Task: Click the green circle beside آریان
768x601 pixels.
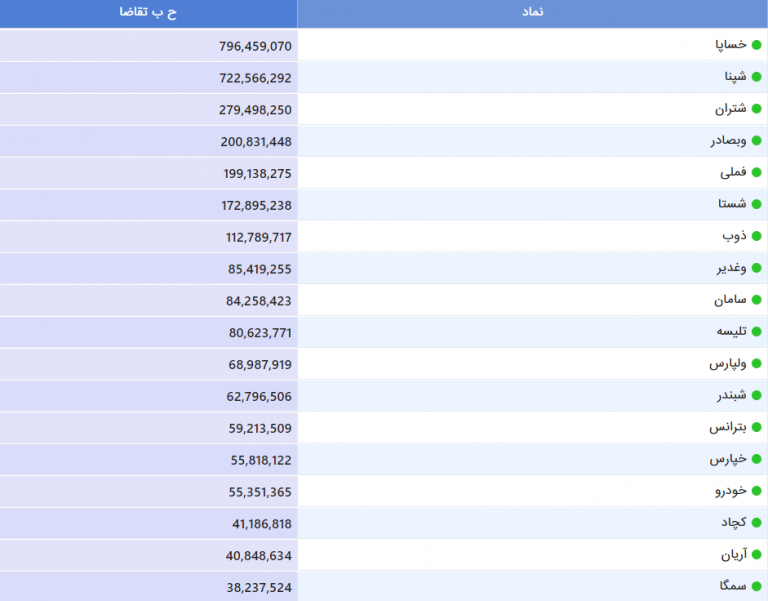Action: click(756, 554)
